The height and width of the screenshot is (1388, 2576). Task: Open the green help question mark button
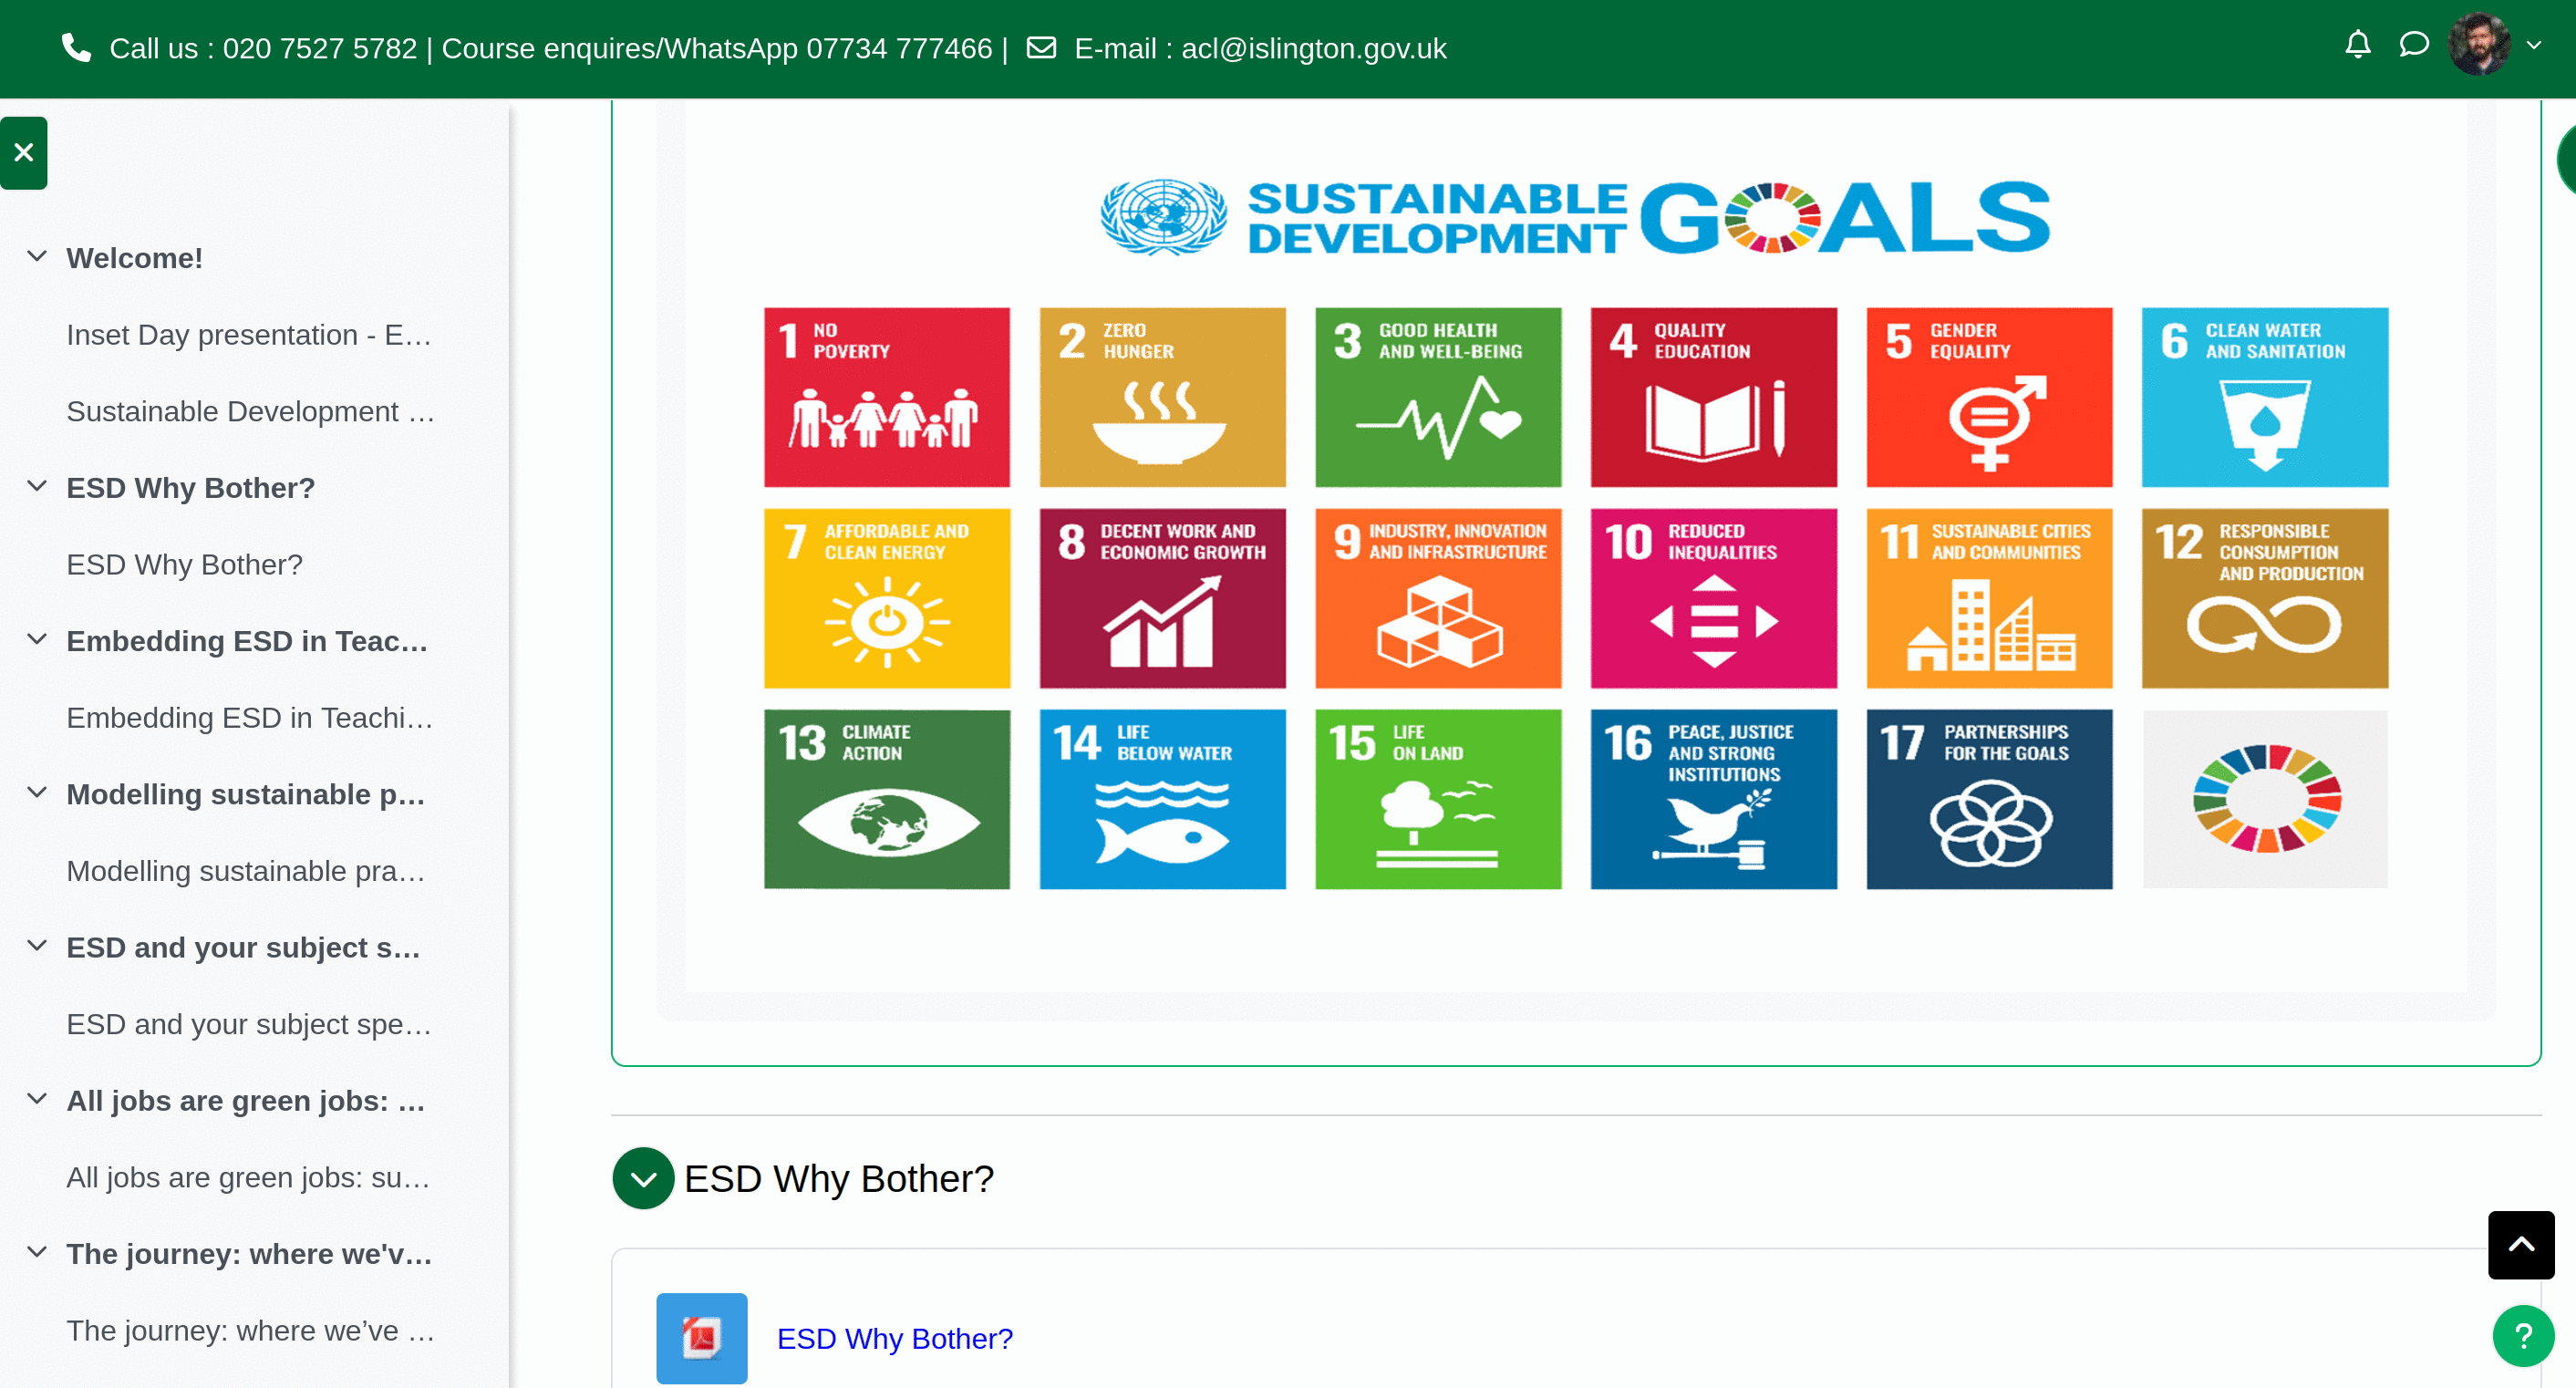(x=2522, y=1335)
